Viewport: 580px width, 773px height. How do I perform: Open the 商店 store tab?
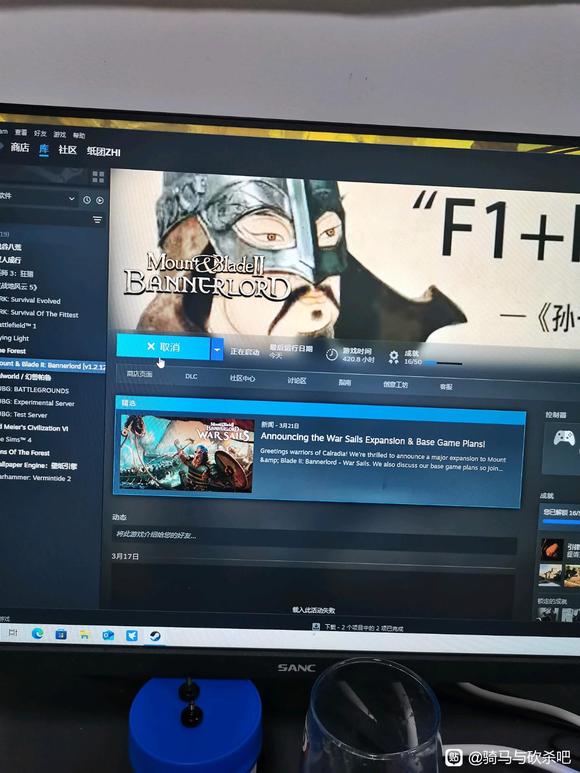click(x=20, y=147)
